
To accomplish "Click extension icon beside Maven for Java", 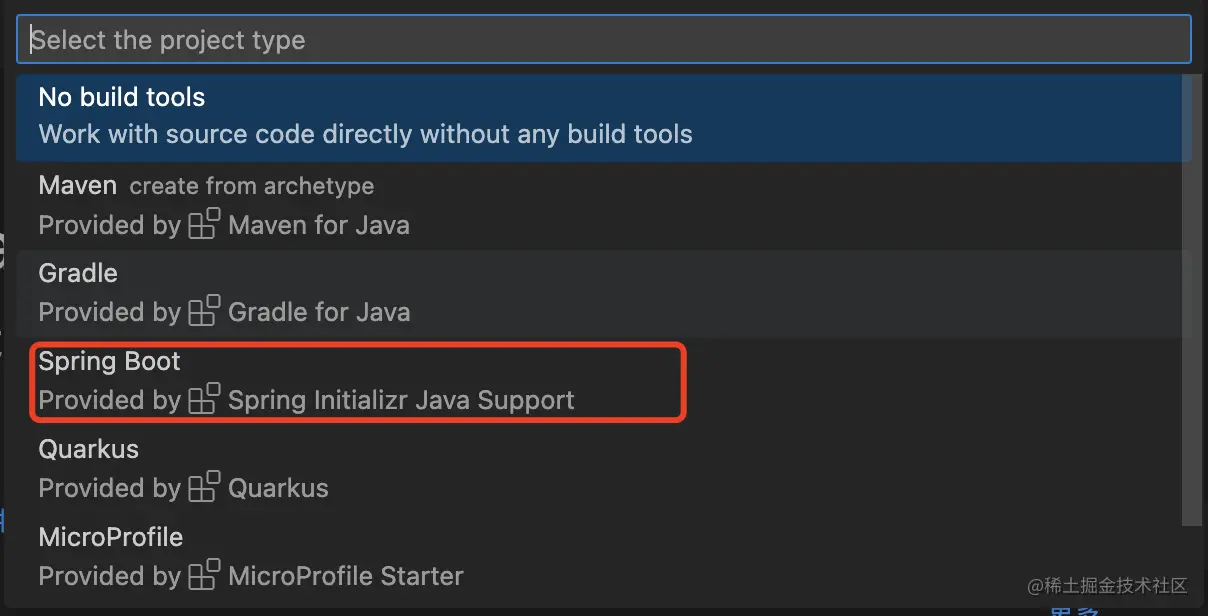I will pyautogui.click(x=204, y=224).
